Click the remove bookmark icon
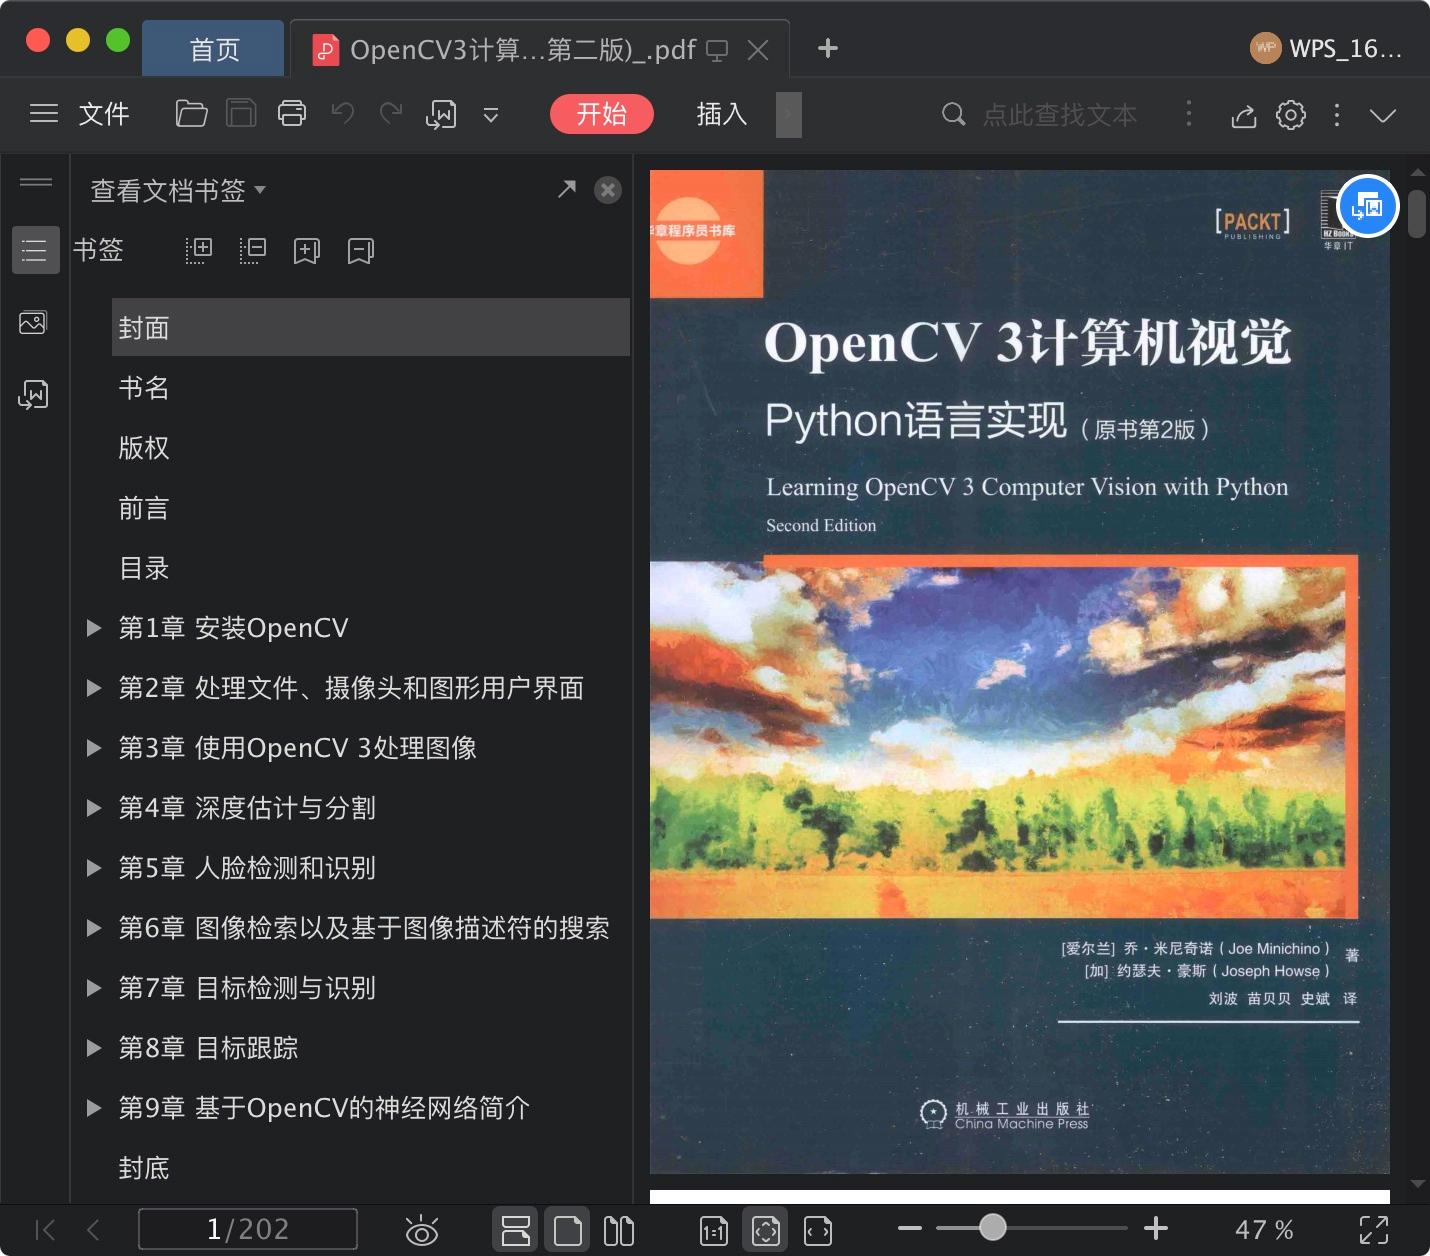The image size is (1430, 1256). click(361, 250)
